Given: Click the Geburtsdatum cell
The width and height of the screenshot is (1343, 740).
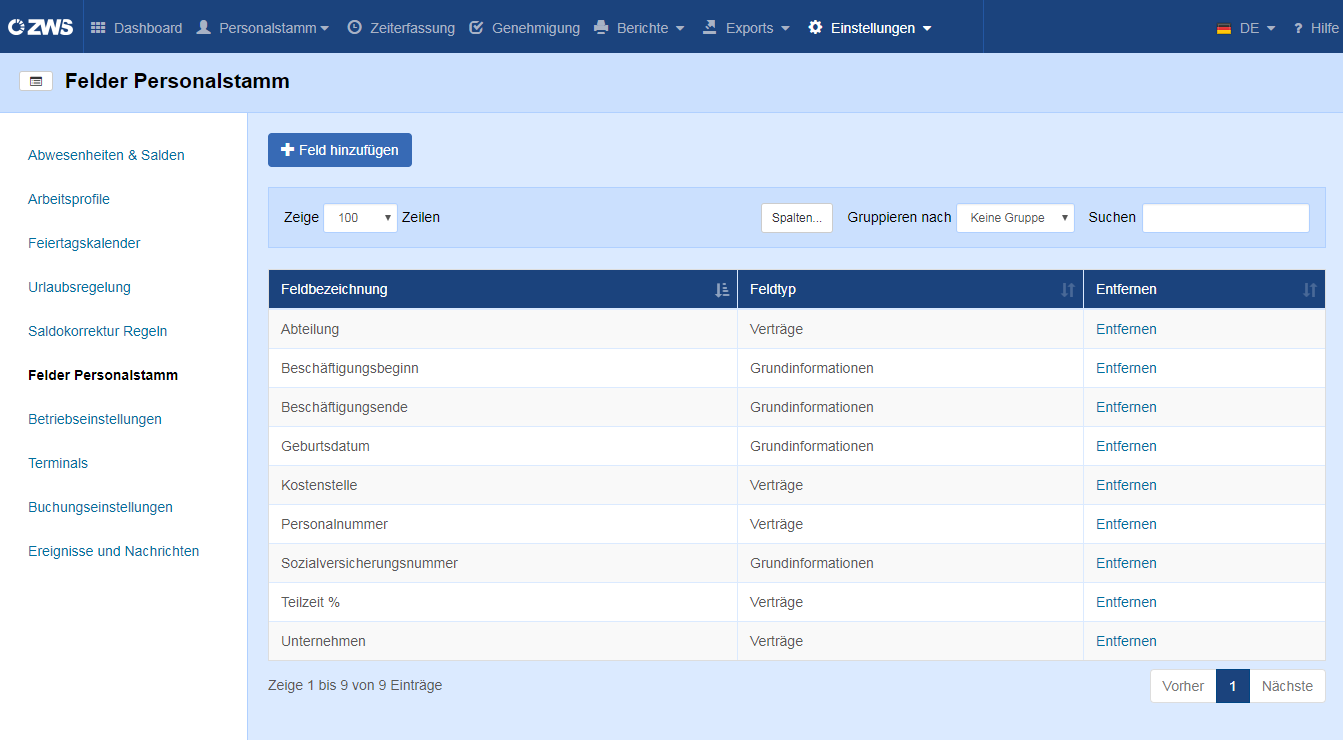Looking at the screenshot, I should click(503, 446).
